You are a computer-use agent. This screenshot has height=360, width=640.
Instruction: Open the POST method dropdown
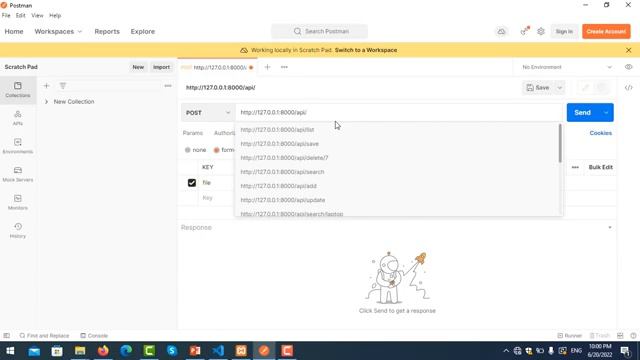208,113
